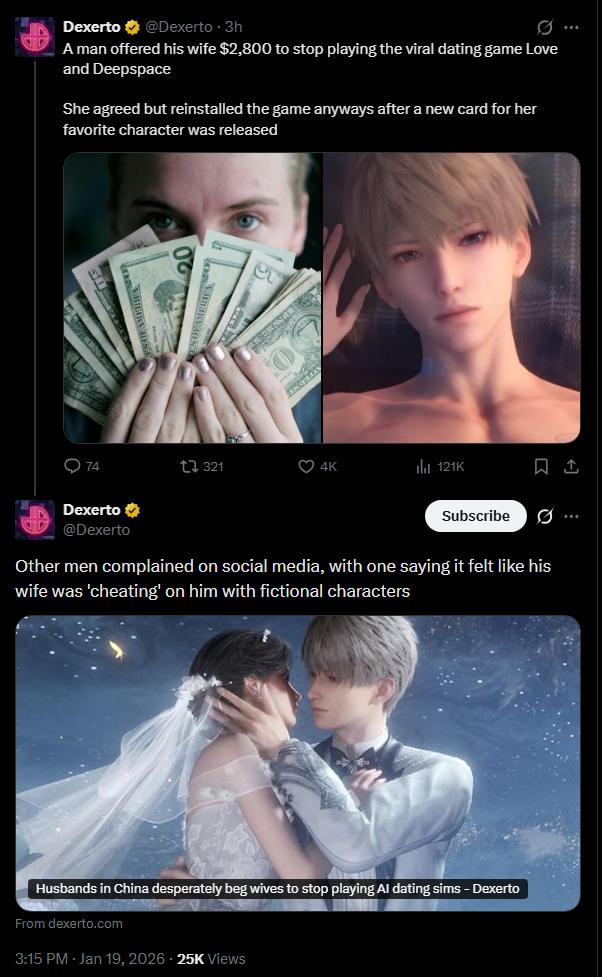This screenshot has width=602, height=977.
Task: Open Dexerto avatar on the second tweet
Action: click(x=35, y=519)
